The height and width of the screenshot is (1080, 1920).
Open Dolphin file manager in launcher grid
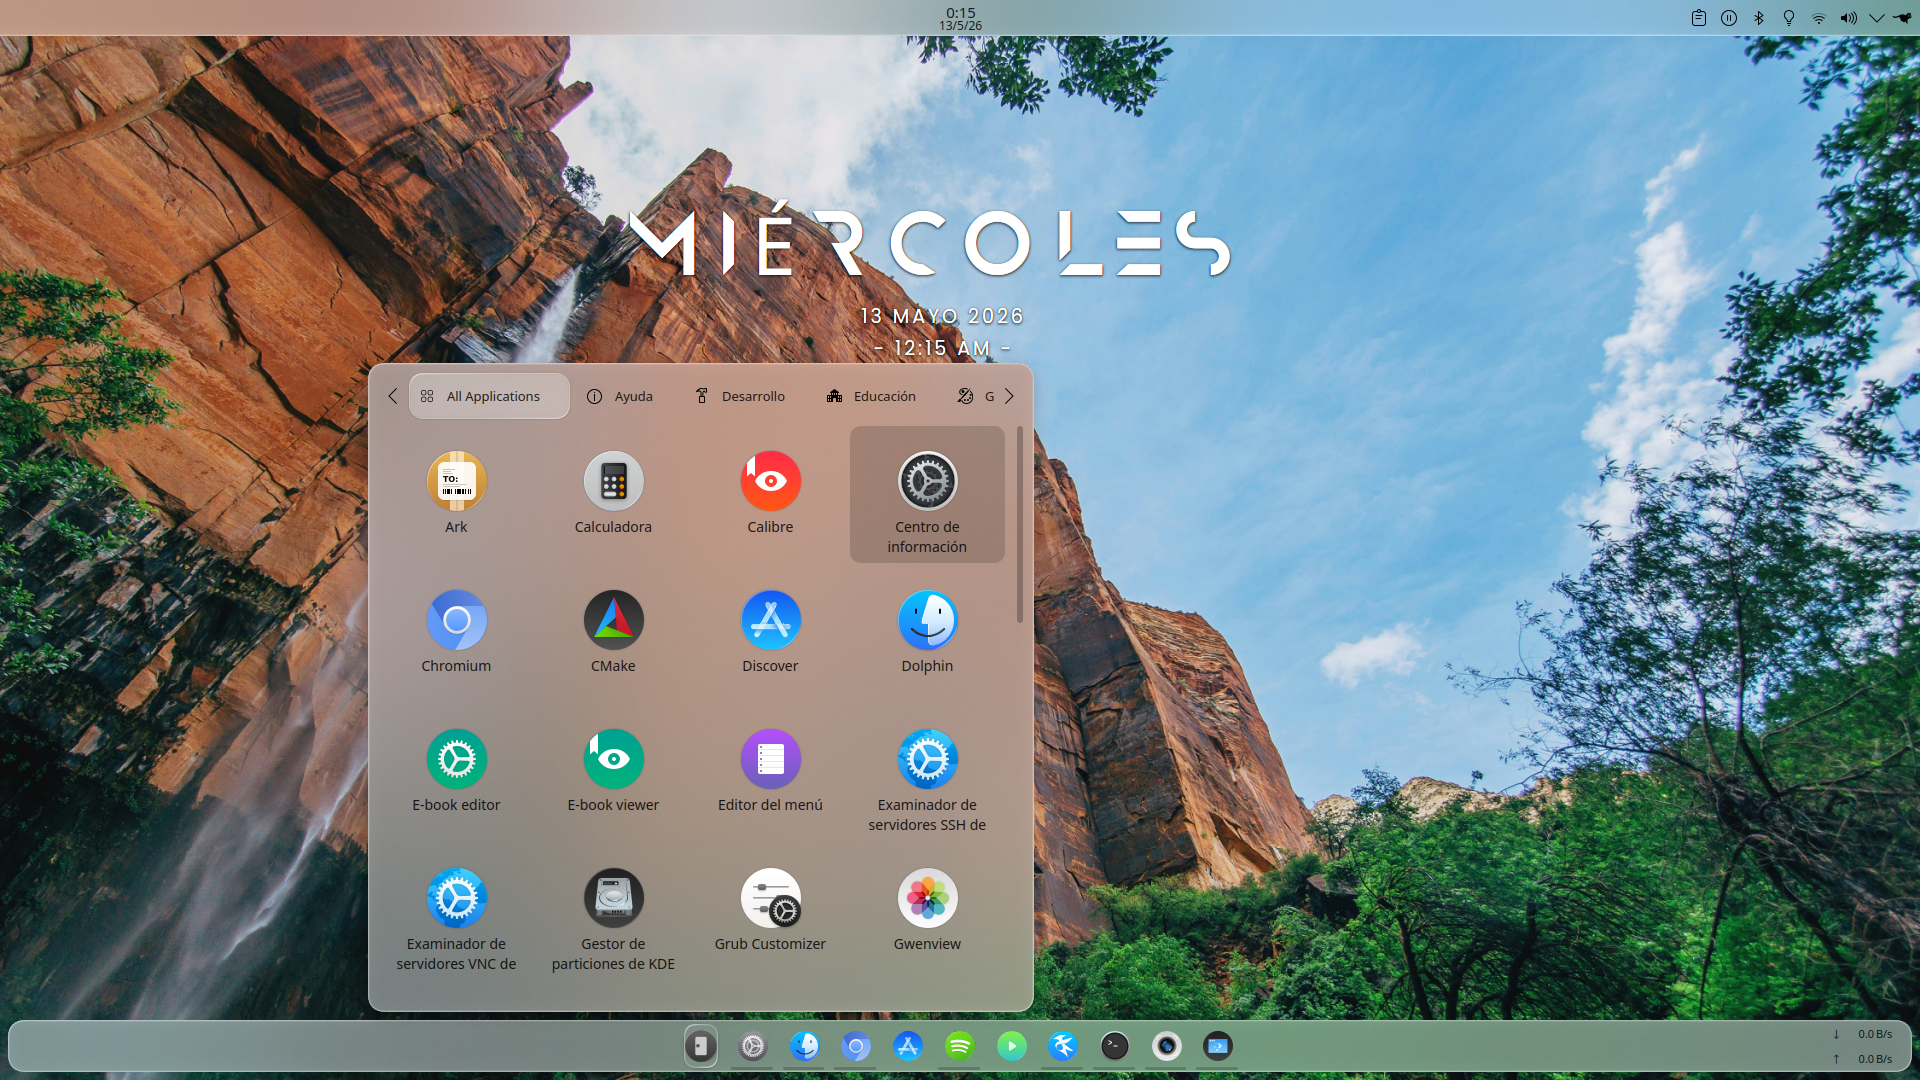tap(927, 633)
